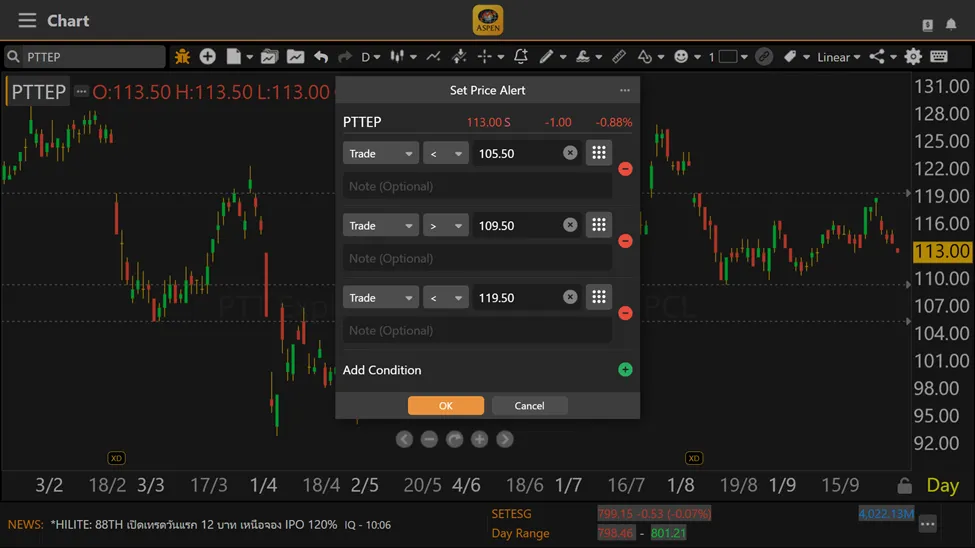The width and height of the screenshot is (975, 548).
Task: Open the hamburger menu next to Chart
Action: (27, 21)
